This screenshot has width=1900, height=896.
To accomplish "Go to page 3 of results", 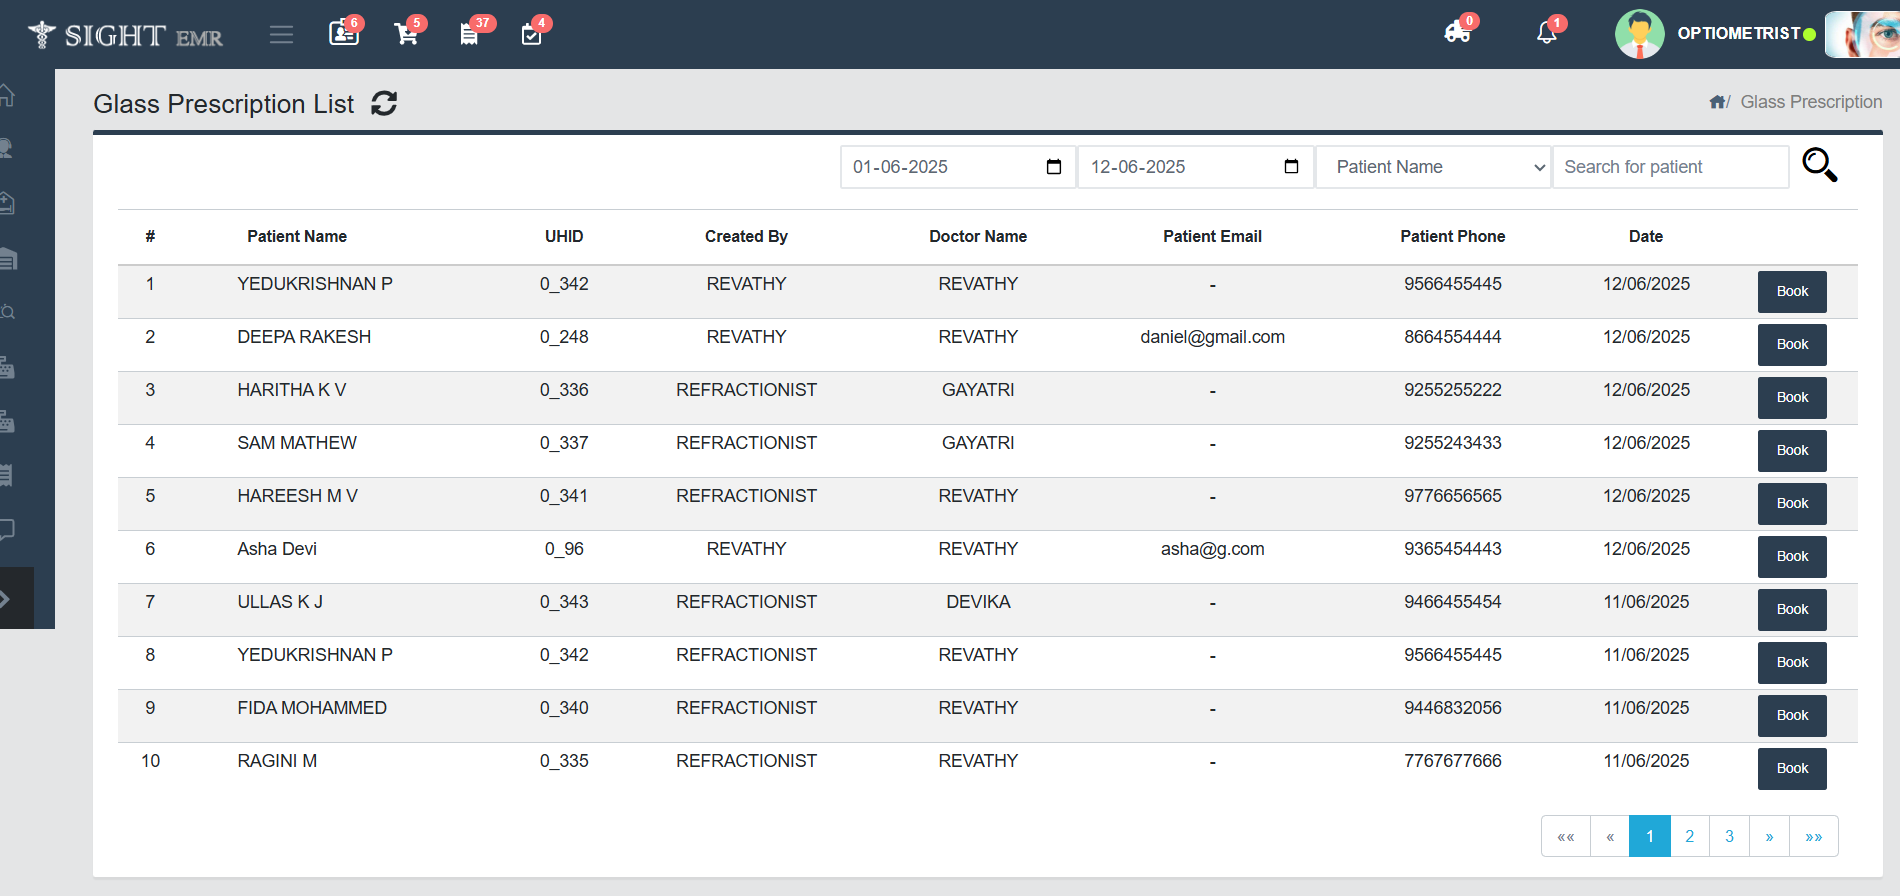I will [x=1729, y=836].
